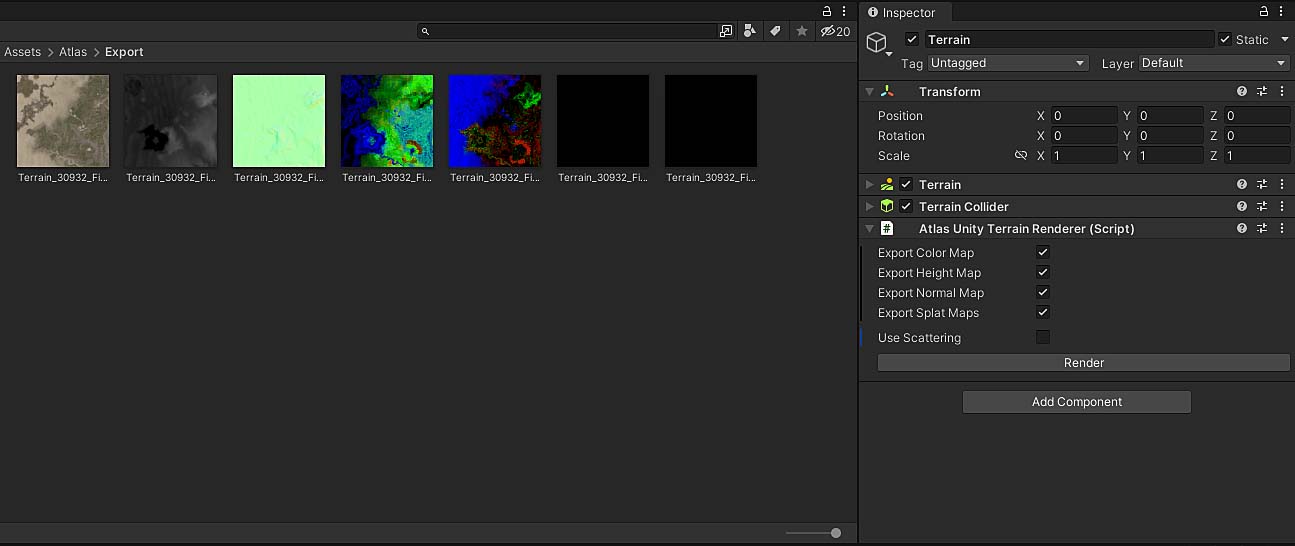Screen dimensions: 1295x546
Task: Click the Search by Type filter icon
Action: click(749, 32)
